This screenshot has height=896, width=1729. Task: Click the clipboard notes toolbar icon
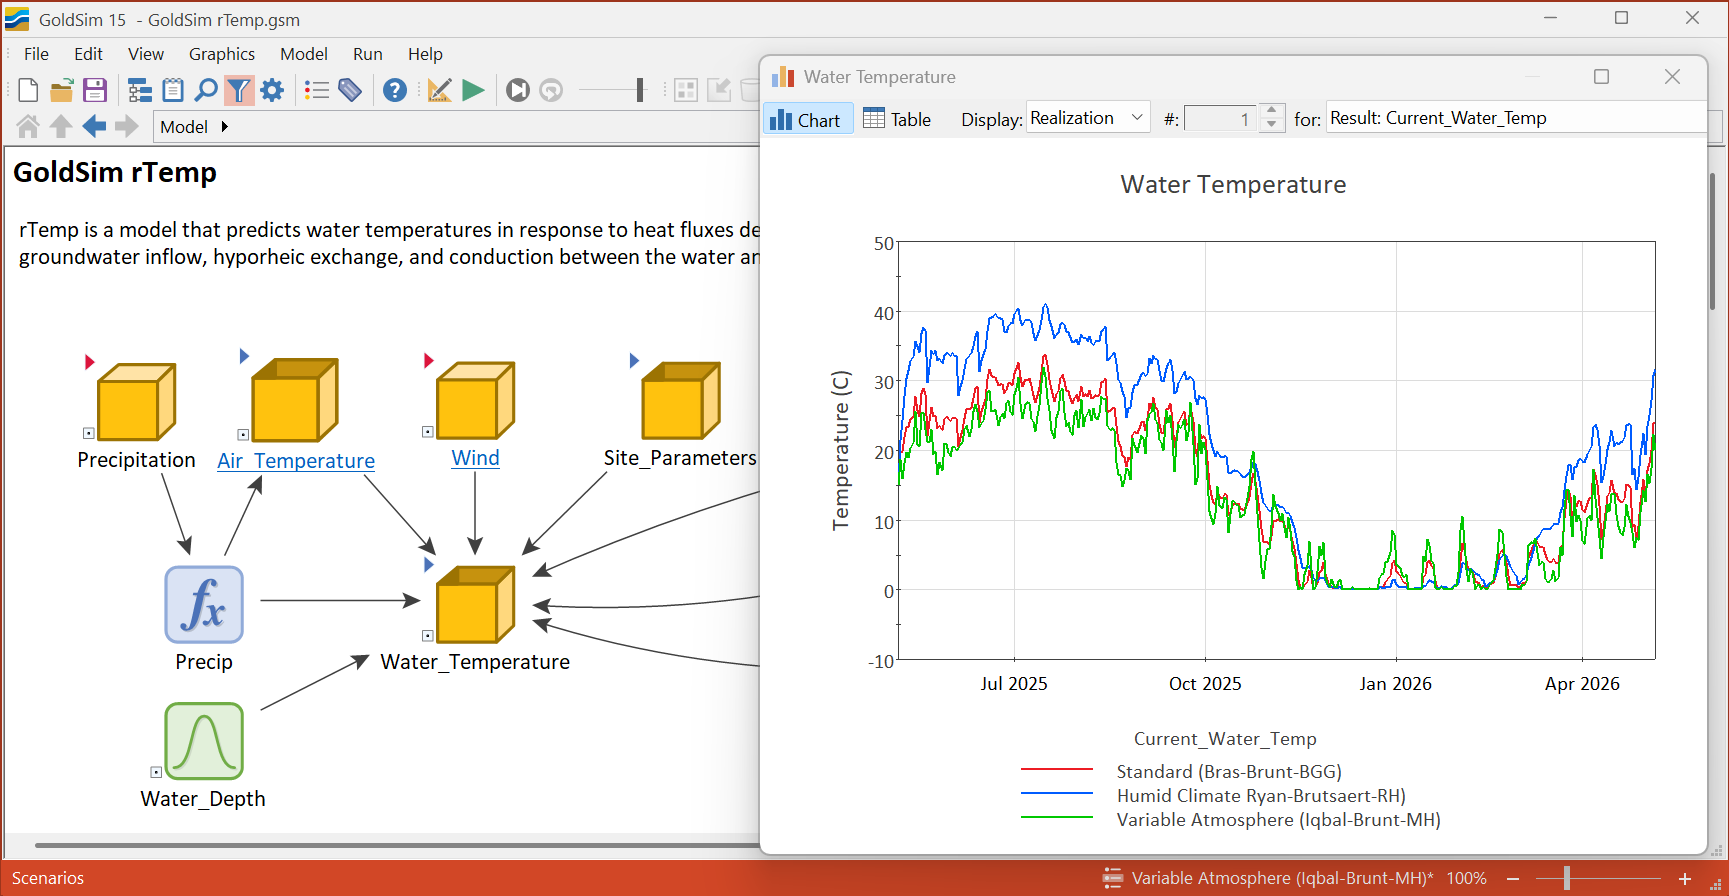(x=173, y=90)
